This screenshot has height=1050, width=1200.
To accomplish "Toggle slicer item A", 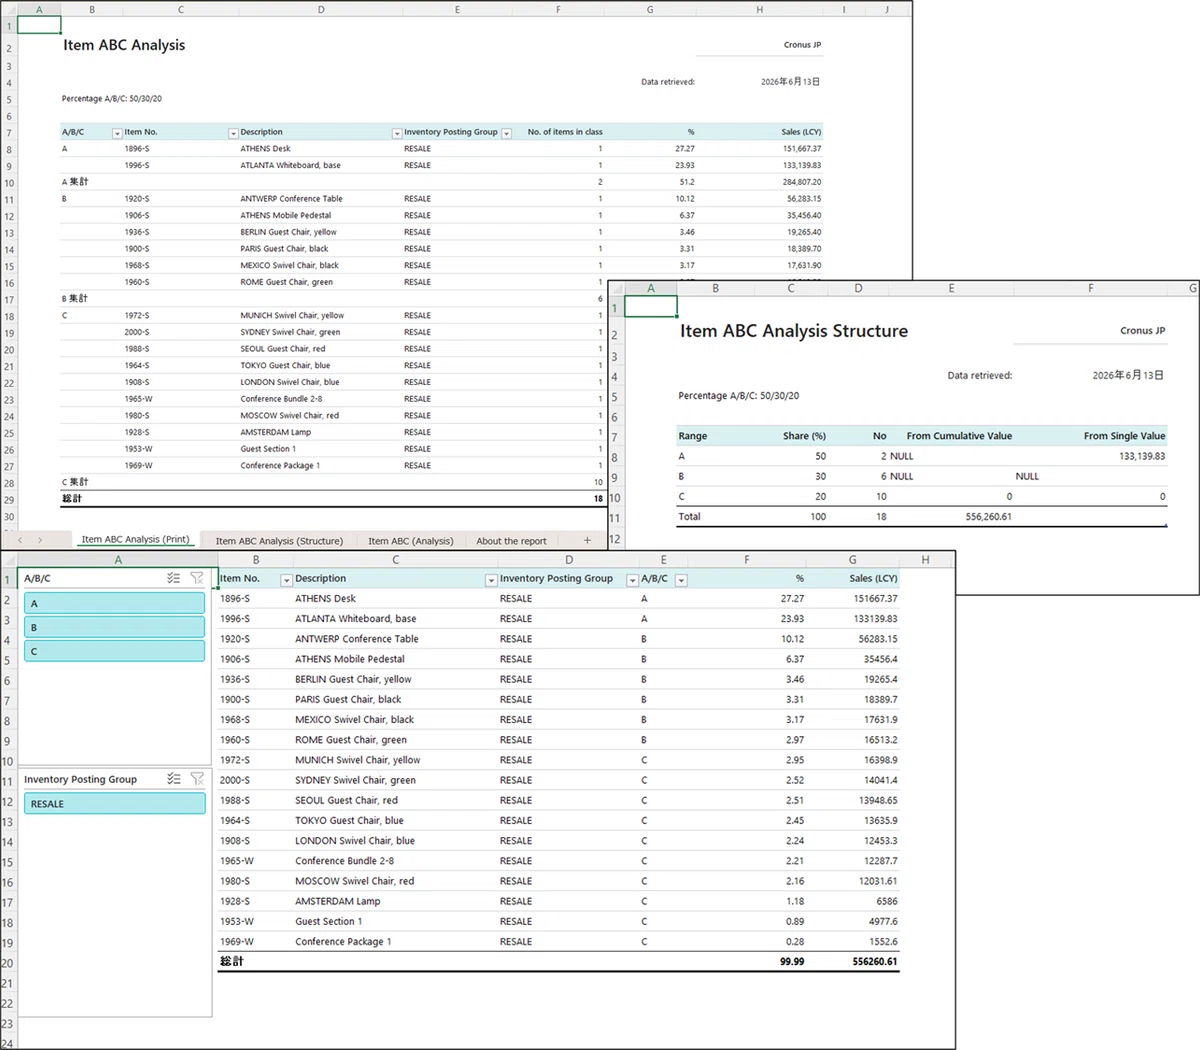I will tap(115, 603).
